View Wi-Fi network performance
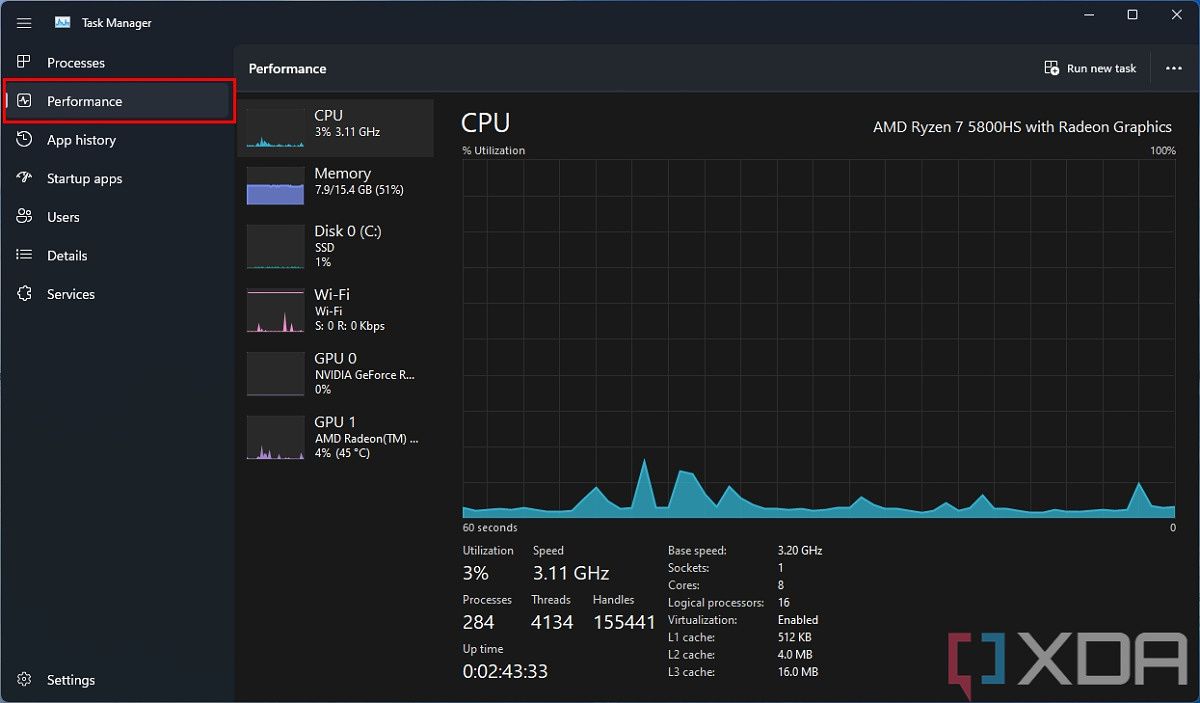This screenshot has height=703, width=1200. (336, 310)
